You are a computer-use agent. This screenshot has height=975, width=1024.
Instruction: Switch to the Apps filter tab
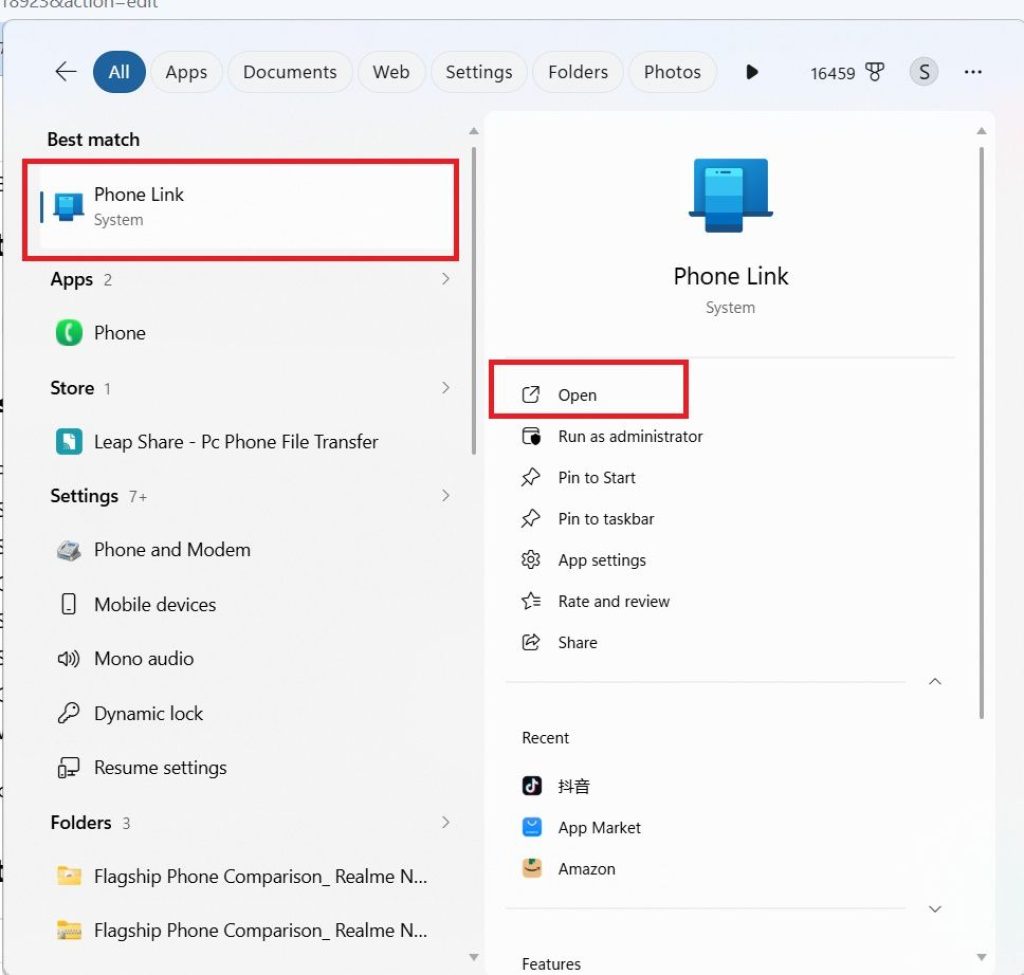186,71
